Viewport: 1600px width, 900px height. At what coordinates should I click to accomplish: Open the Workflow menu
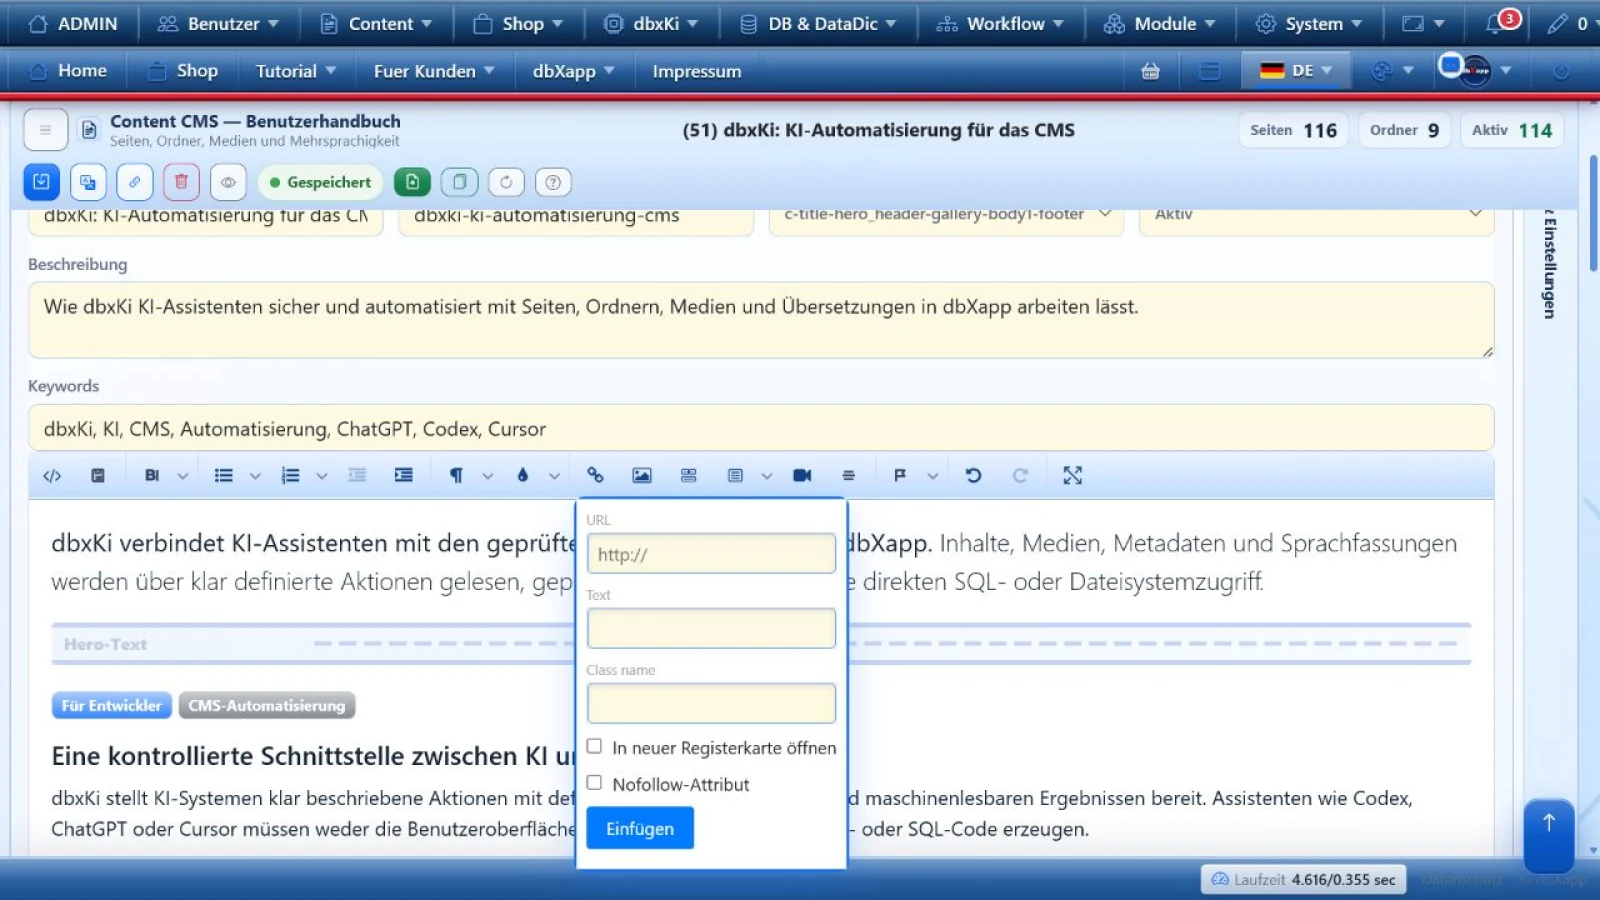click(1000, 23)
